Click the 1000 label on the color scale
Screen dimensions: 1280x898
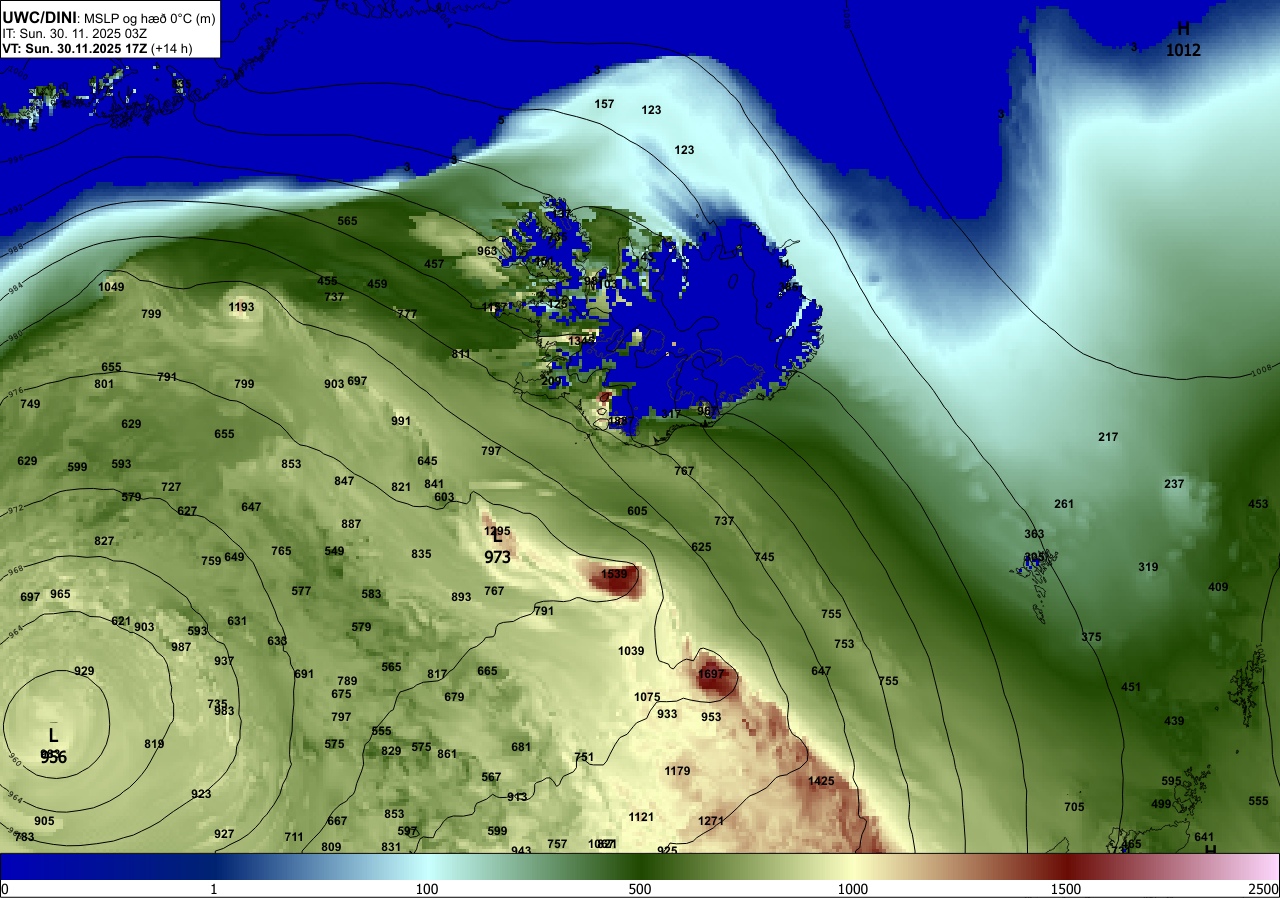pos(852,889)
